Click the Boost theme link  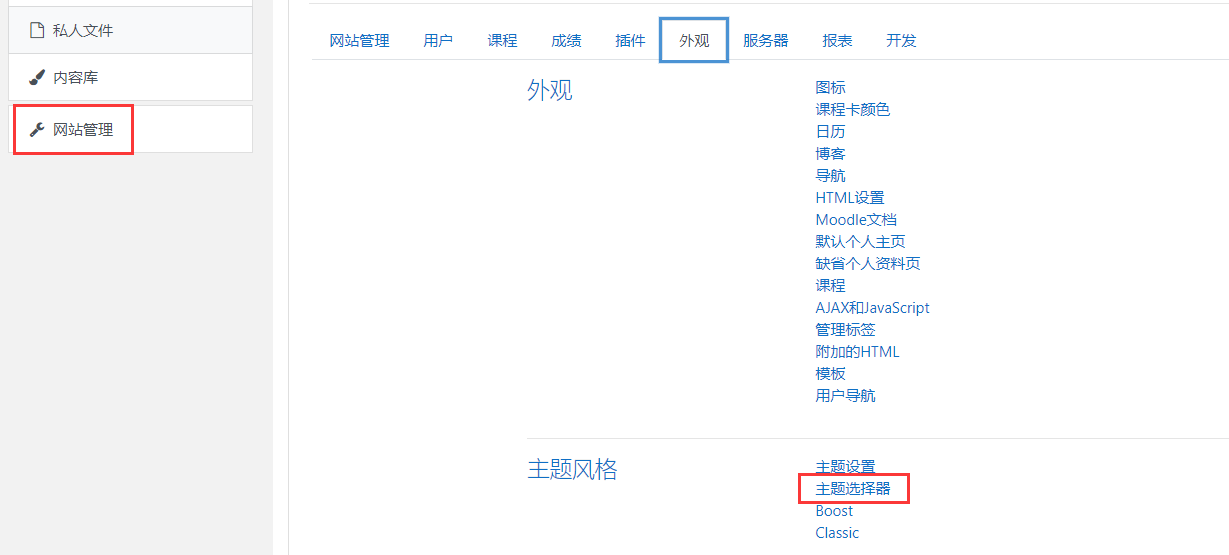pos(834,511)
